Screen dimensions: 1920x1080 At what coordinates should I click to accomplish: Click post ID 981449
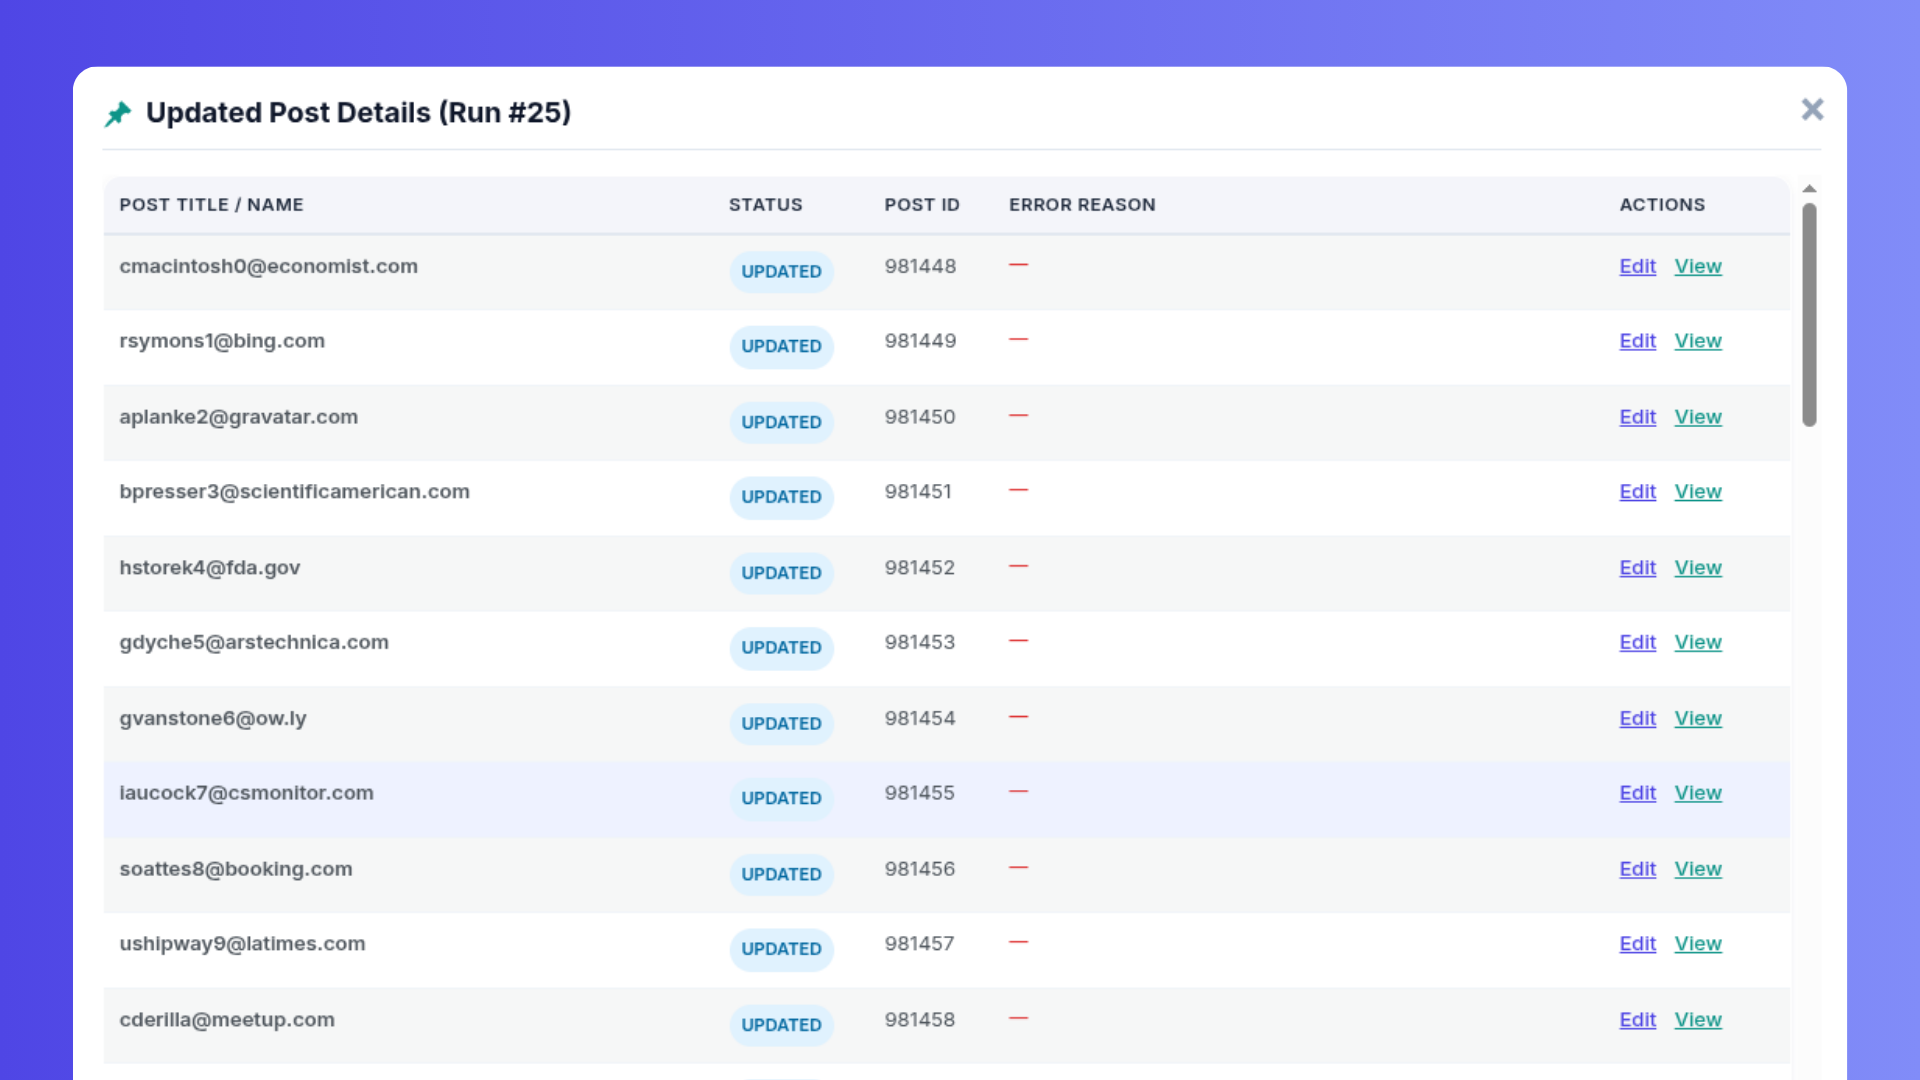coord(920,341)
